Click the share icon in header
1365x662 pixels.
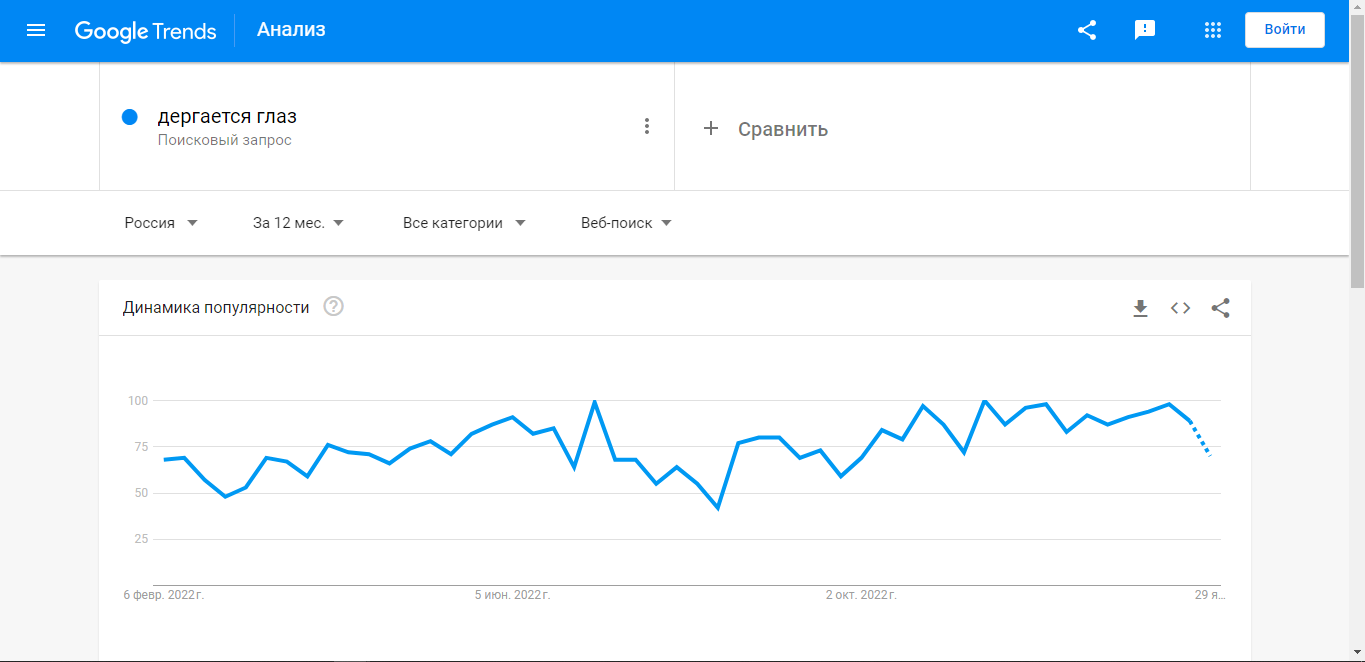pos(1087,30)
